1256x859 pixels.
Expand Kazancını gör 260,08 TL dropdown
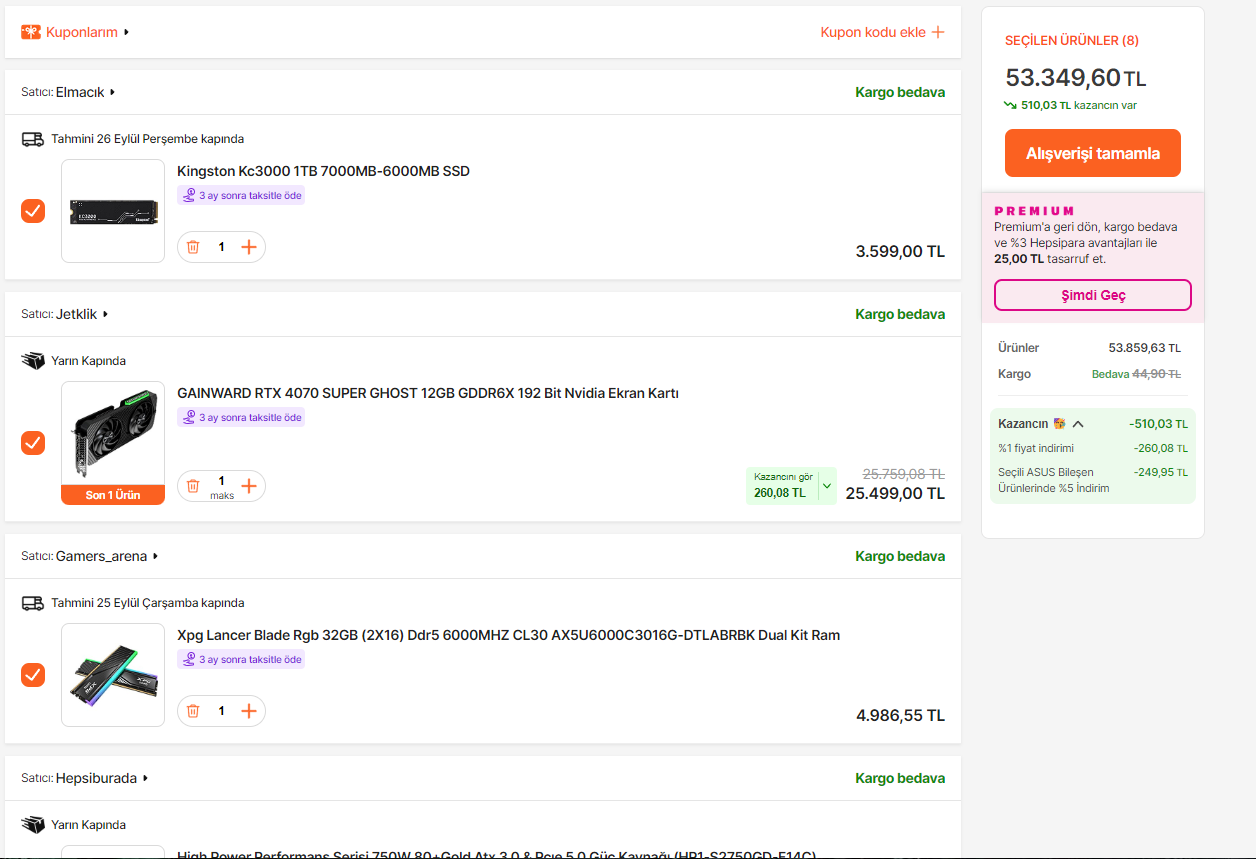(791, 486)
